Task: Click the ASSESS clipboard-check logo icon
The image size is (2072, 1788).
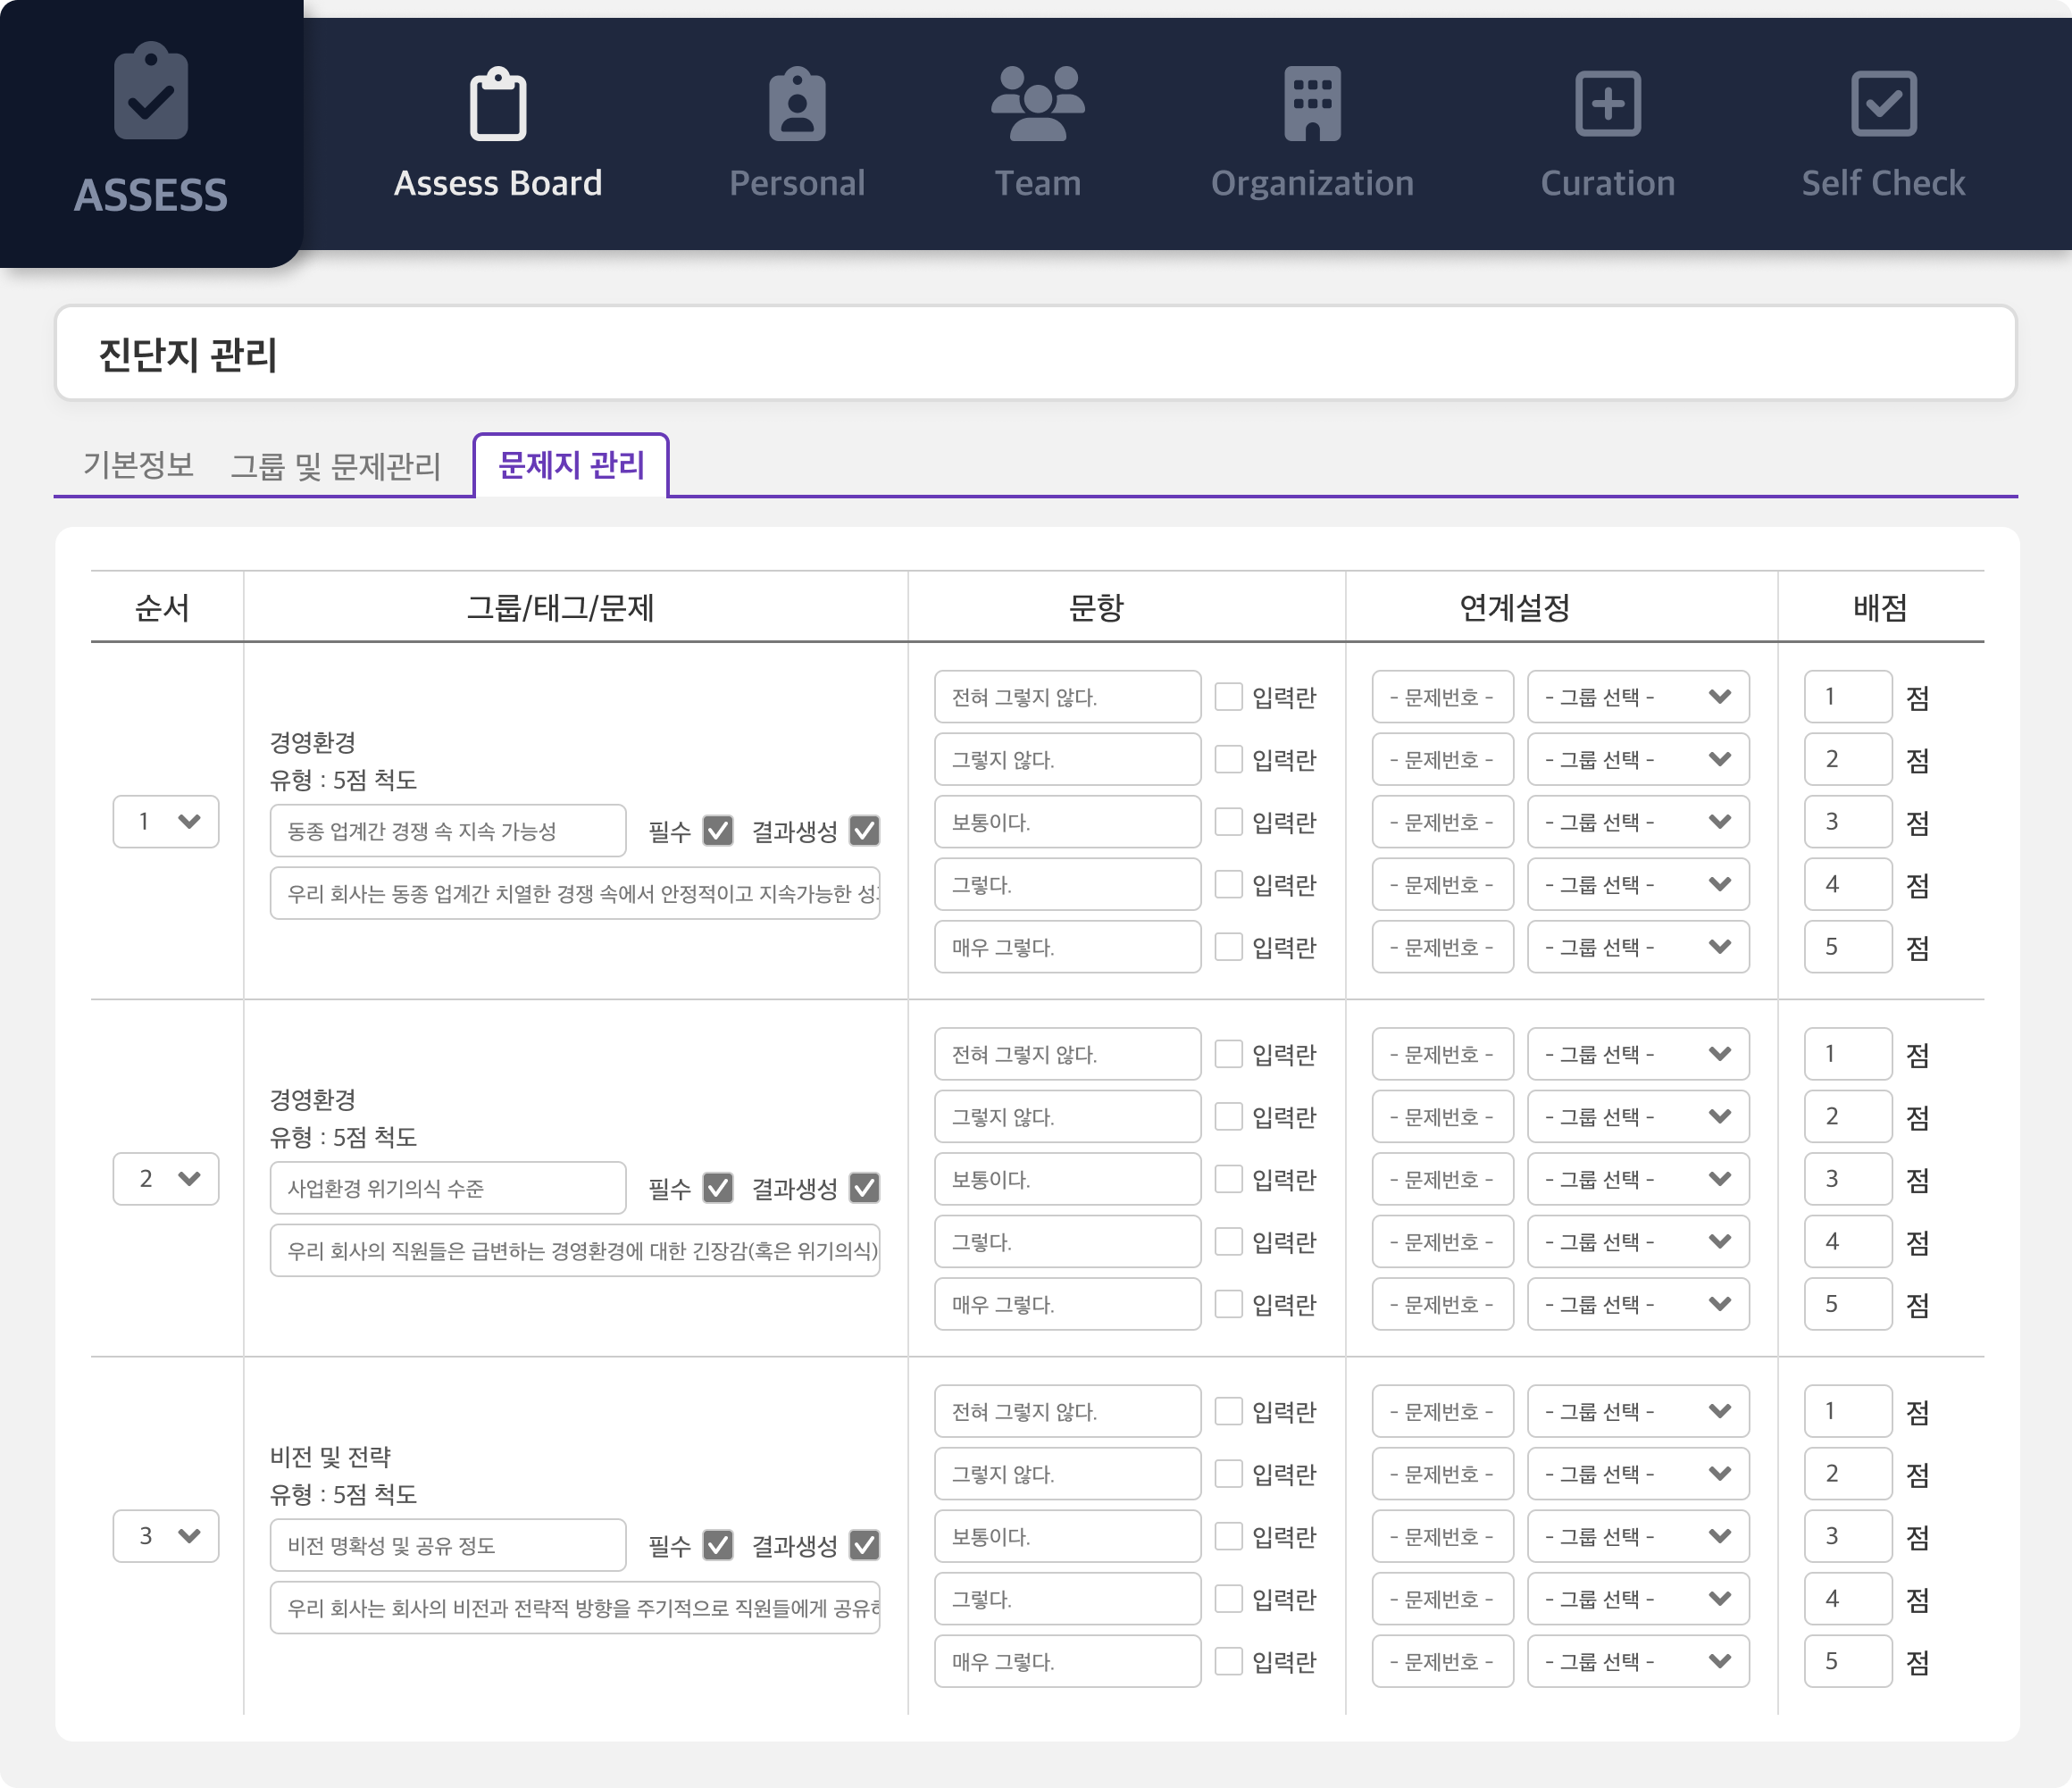Action: click(151, 91)
